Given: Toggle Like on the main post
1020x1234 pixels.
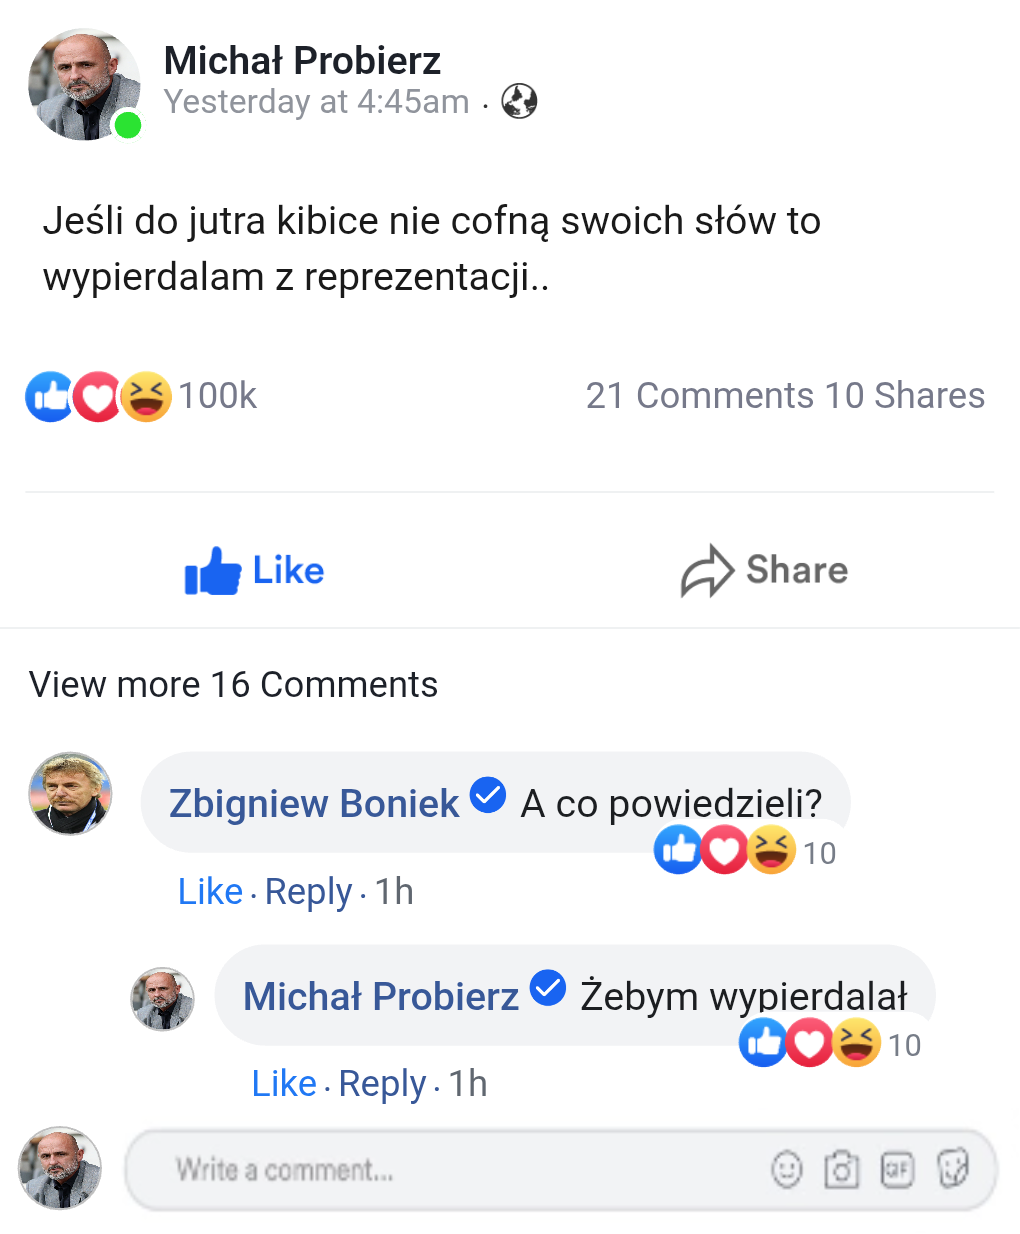Looking at the screenshot, I should pos(255,570).
